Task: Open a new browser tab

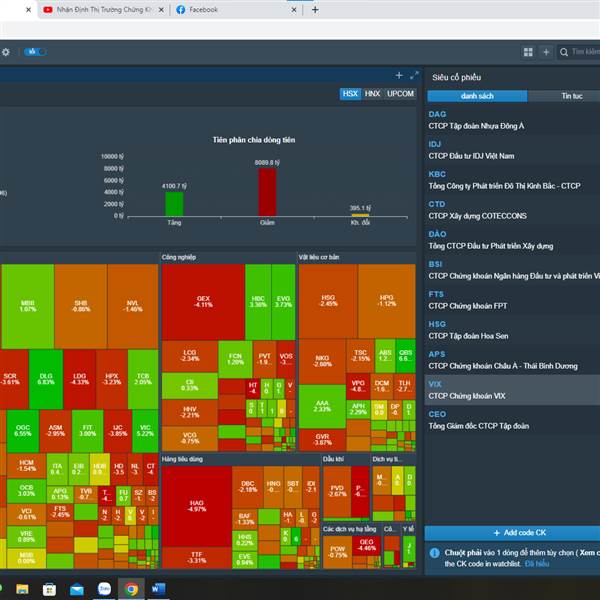Action: pyautogui.click(x=315, y=10)
